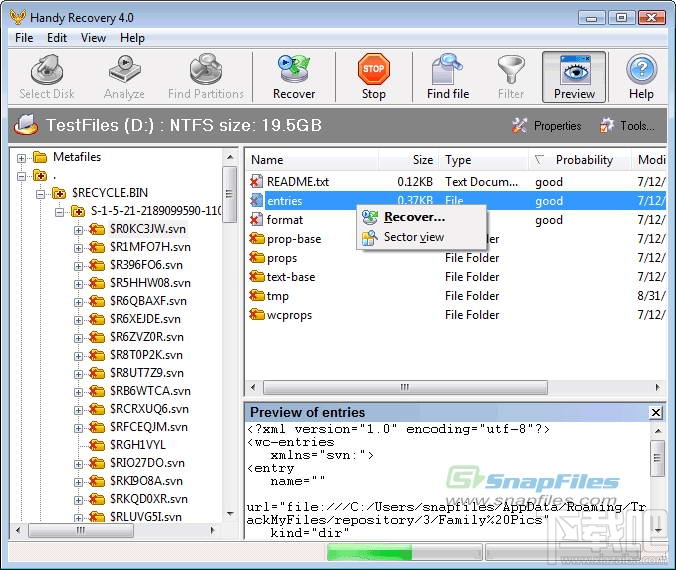Expand the $R6QBAXF.svn folder

(x=78, y=302)
